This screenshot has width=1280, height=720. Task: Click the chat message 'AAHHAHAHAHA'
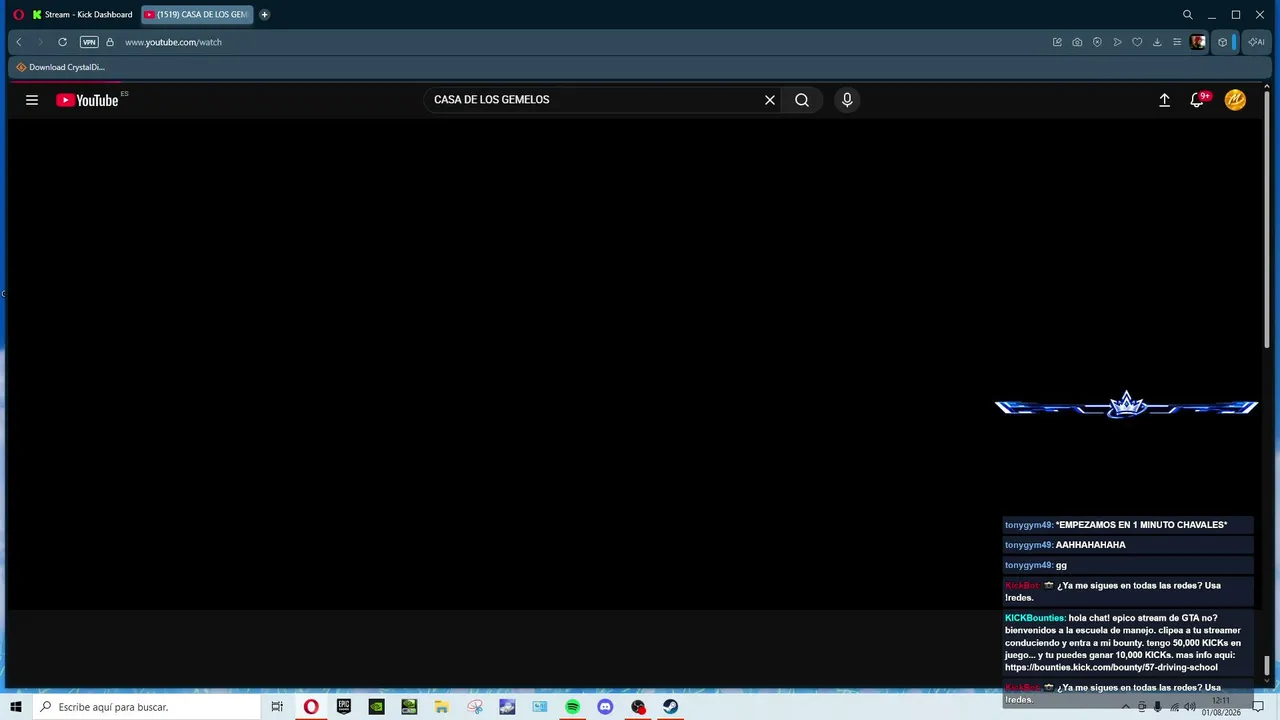1090,545
